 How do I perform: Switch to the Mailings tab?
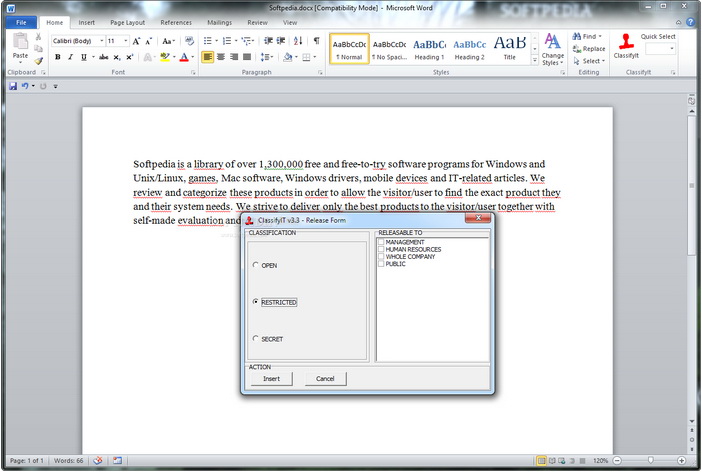[x=219, y=22]
